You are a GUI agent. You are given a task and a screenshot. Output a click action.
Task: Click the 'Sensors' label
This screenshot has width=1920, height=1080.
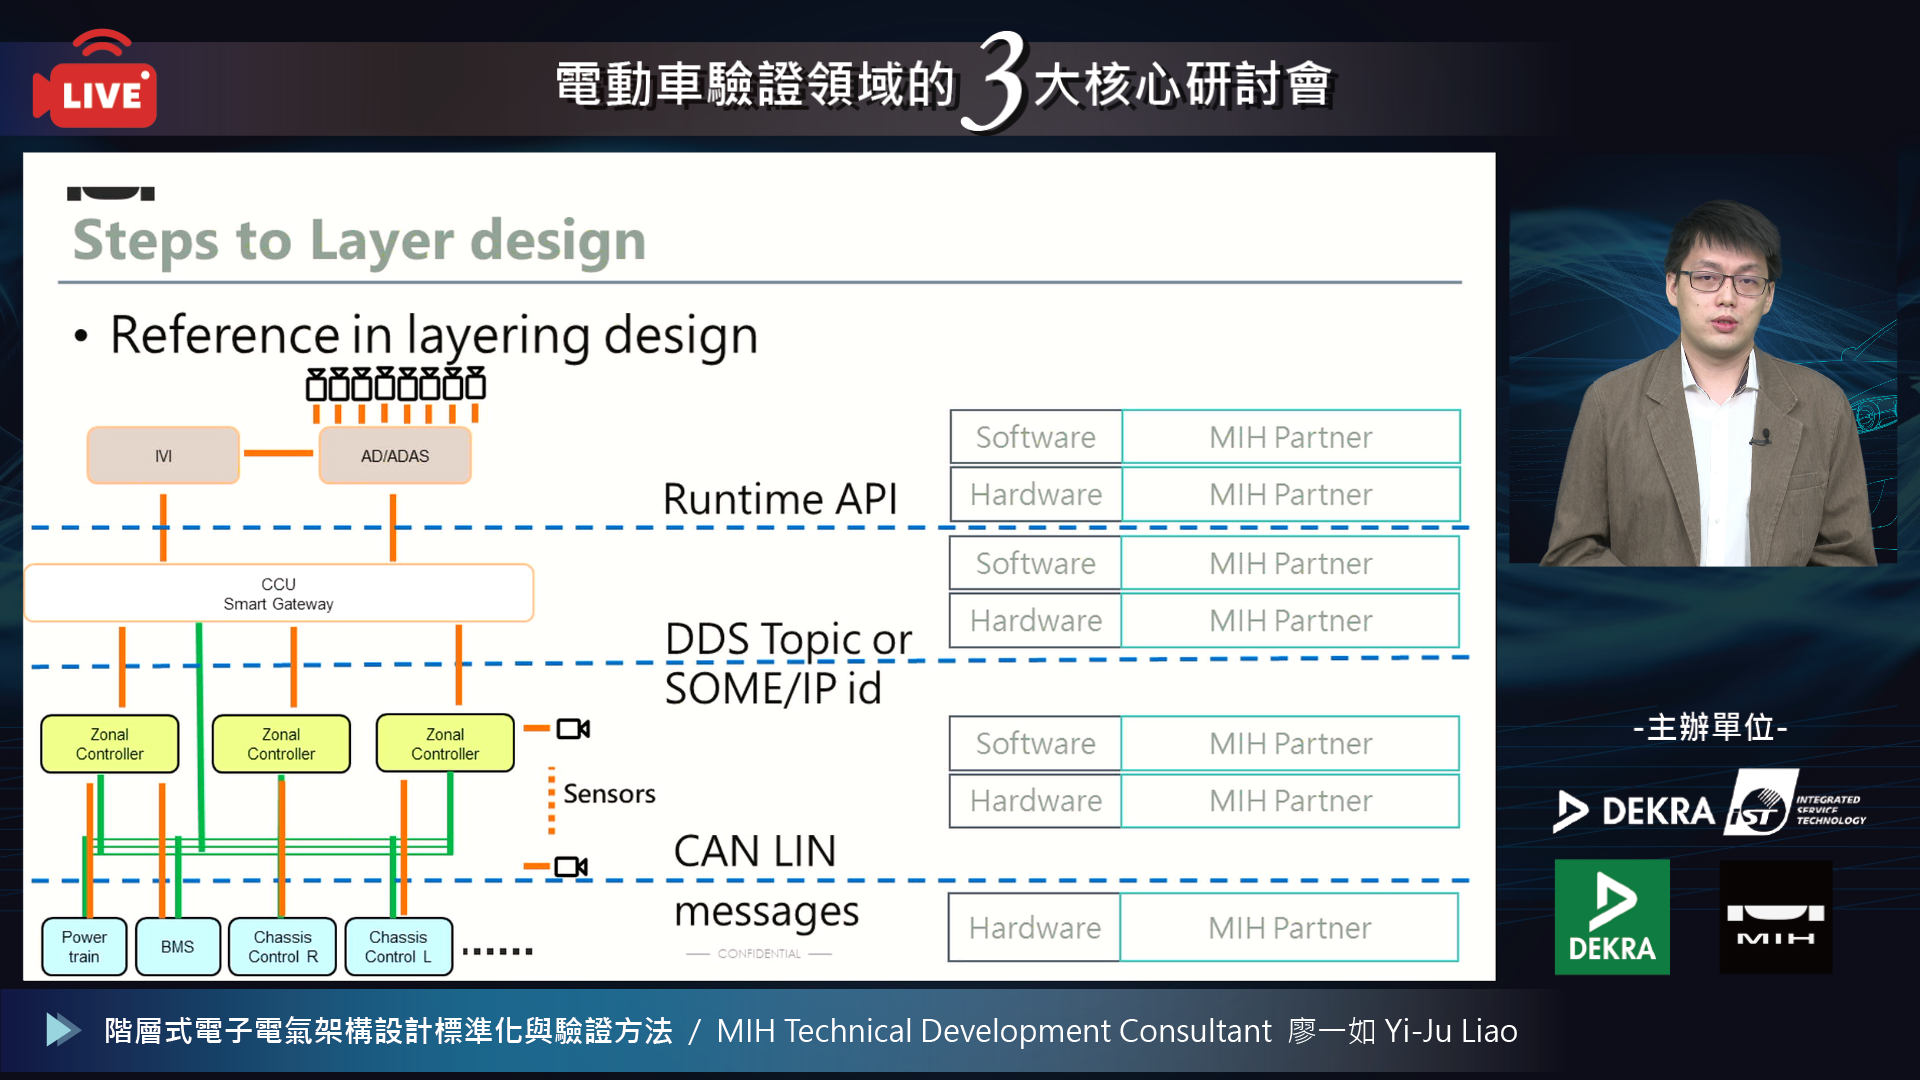609,794
